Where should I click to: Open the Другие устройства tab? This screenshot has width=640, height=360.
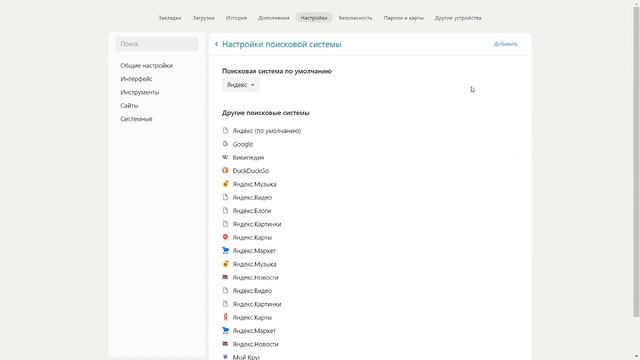[x=458, y=18]
